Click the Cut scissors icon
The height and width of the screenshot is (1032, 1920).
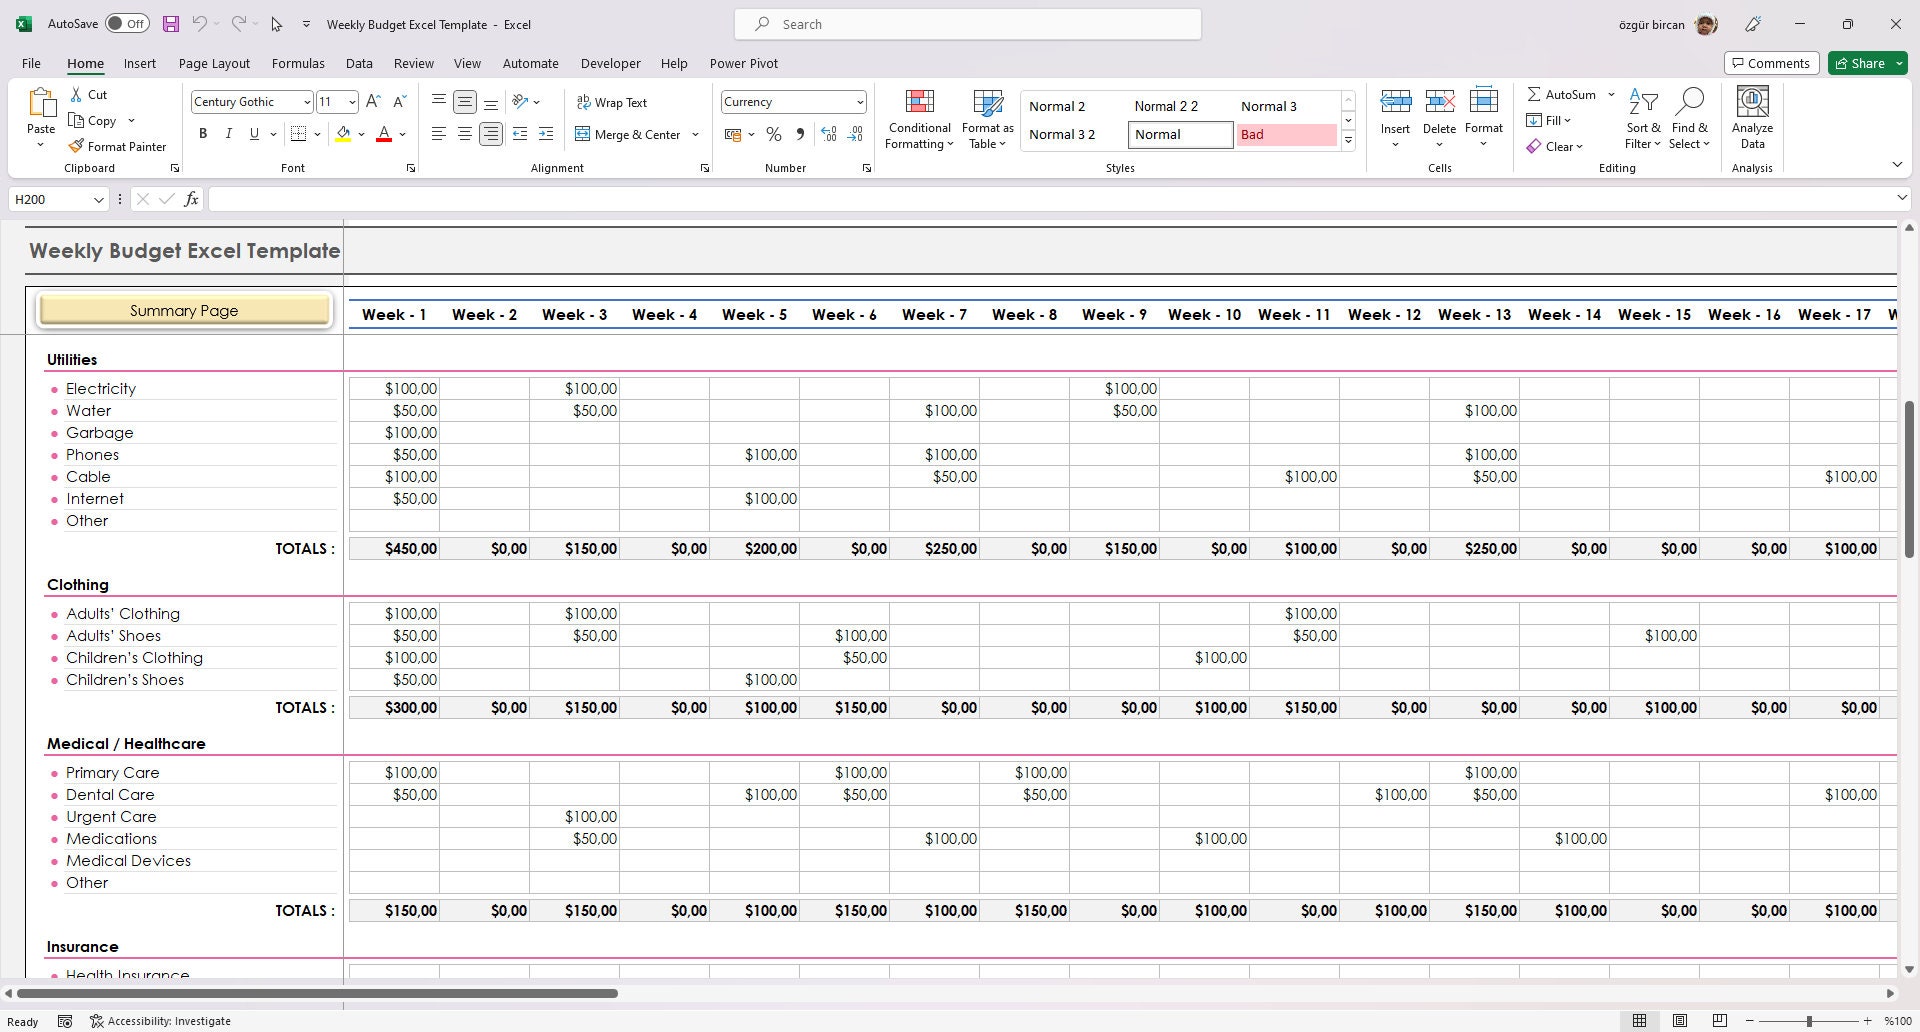tap(77, 95)
